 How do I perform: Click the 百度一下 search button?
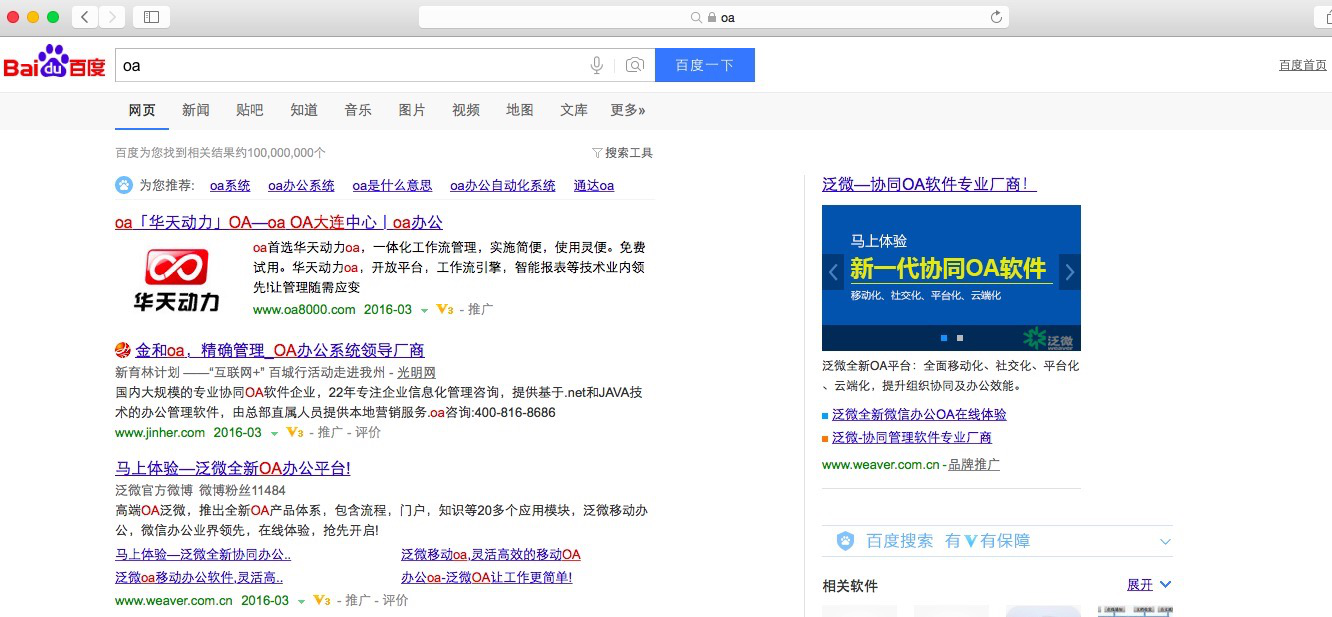pos(705,65)
